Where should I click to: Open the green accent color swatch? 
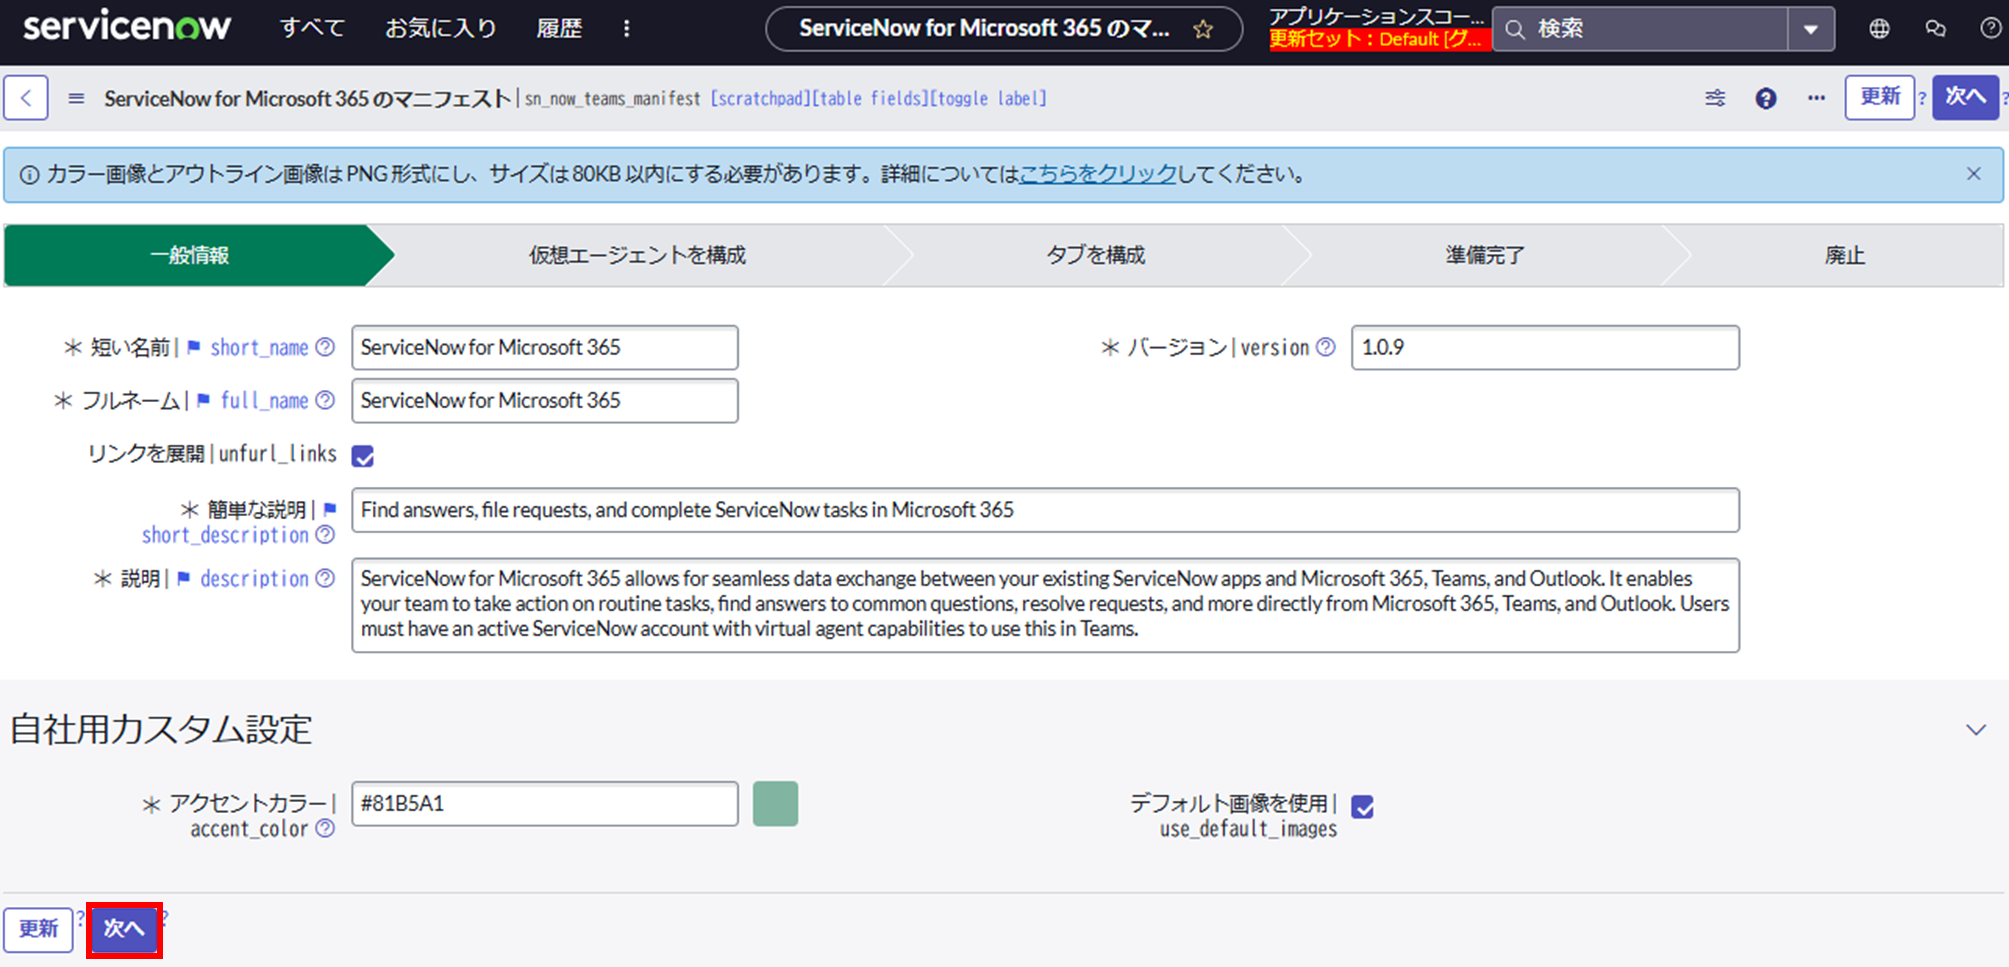pyautogui.click(x=775, y=804)
